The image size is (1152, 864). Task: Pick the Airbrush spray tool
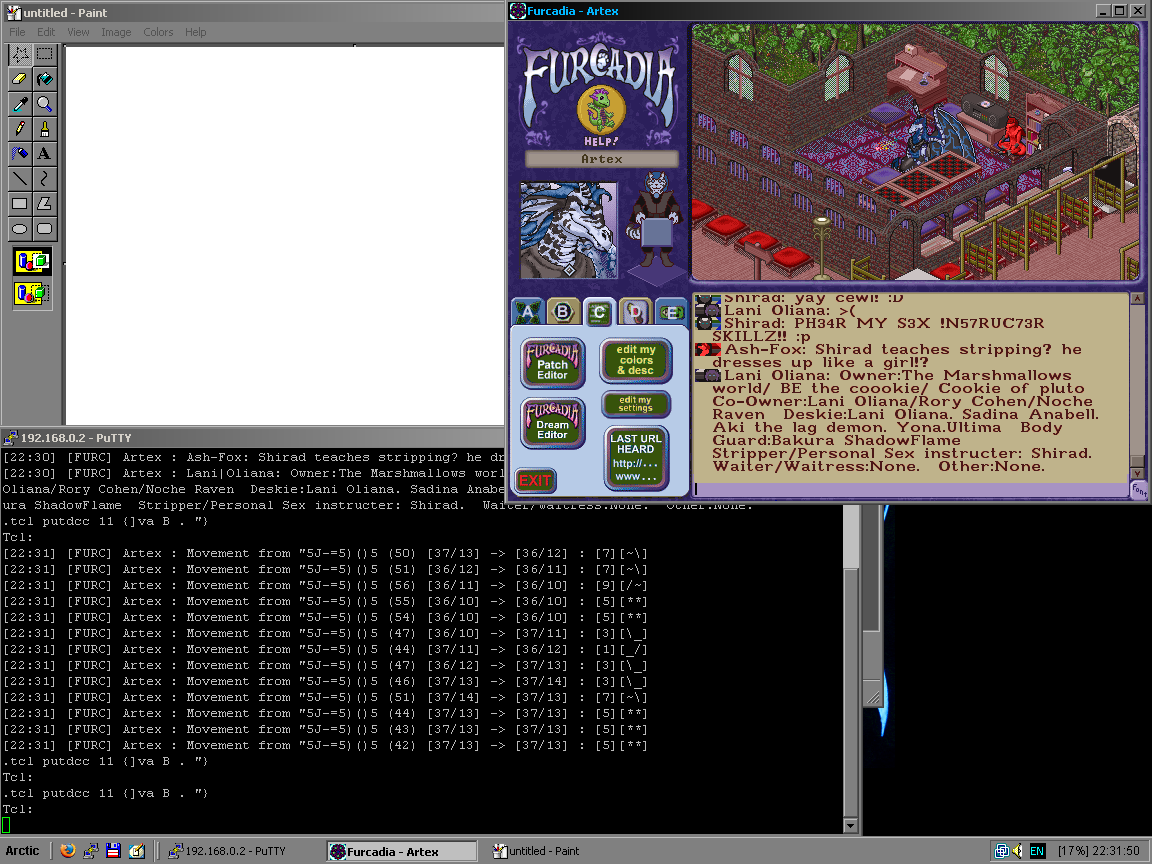click(20, 154)
